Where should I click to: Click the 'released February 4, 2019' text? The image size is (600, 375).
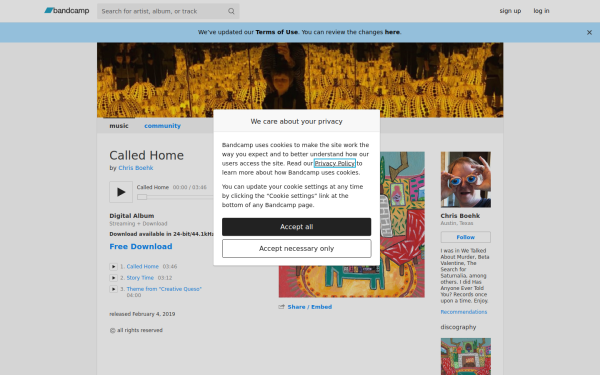(142, 314)
